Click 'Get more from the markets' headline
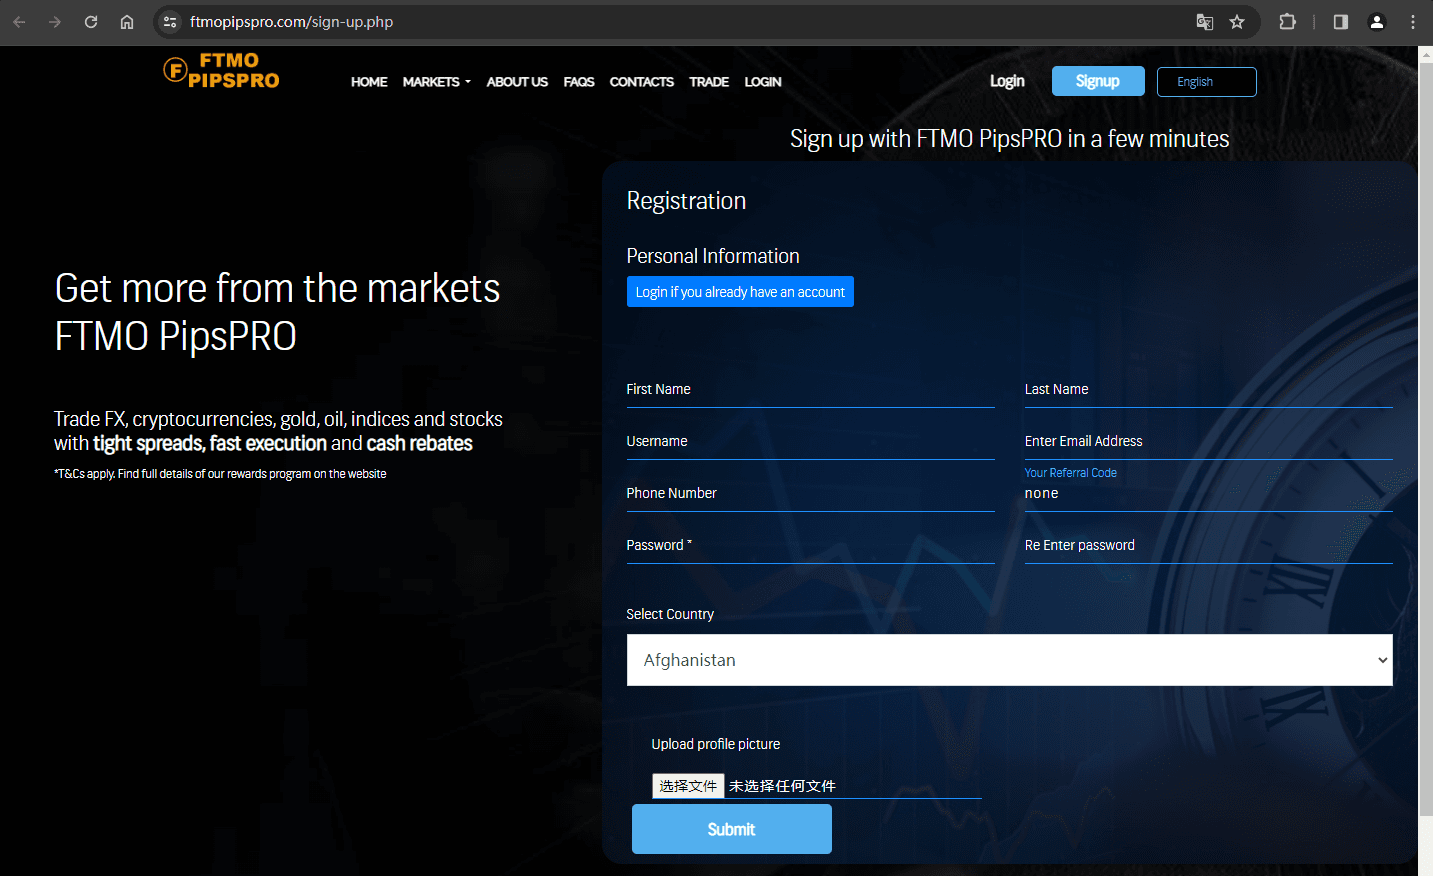This screenshot has width=1433, height=876. pyautogui.click(x=277, y=289)
